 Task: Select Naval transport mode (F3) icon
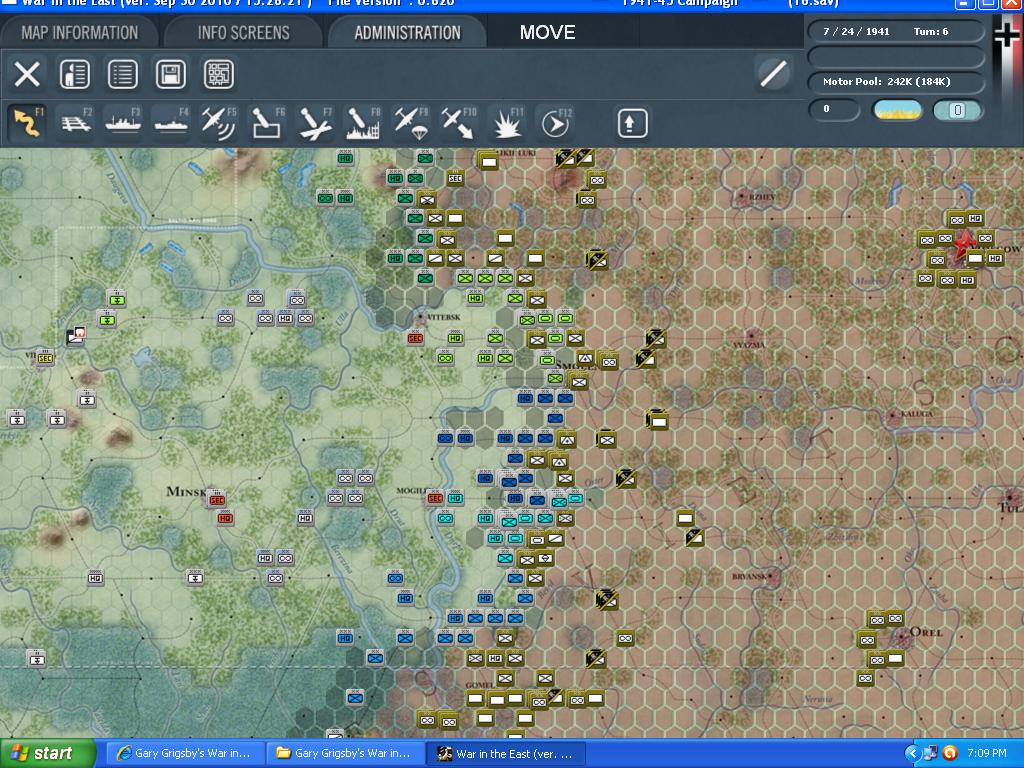pos(123,123)
